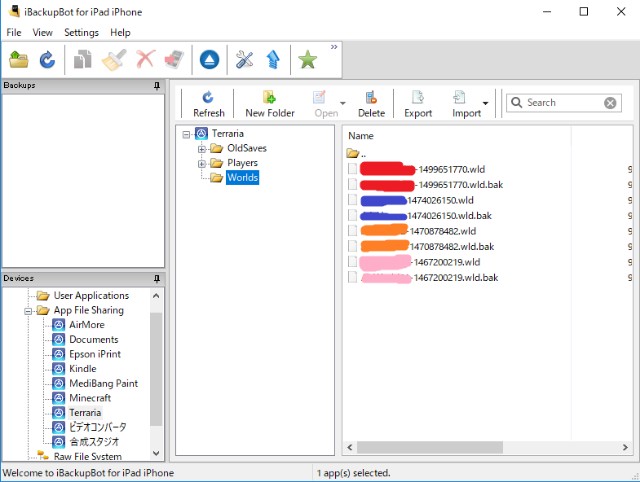The height and width of the screenshot is (482, 640).
Task: Collapse the Terraria tree root
Action: tap(187, 134)
